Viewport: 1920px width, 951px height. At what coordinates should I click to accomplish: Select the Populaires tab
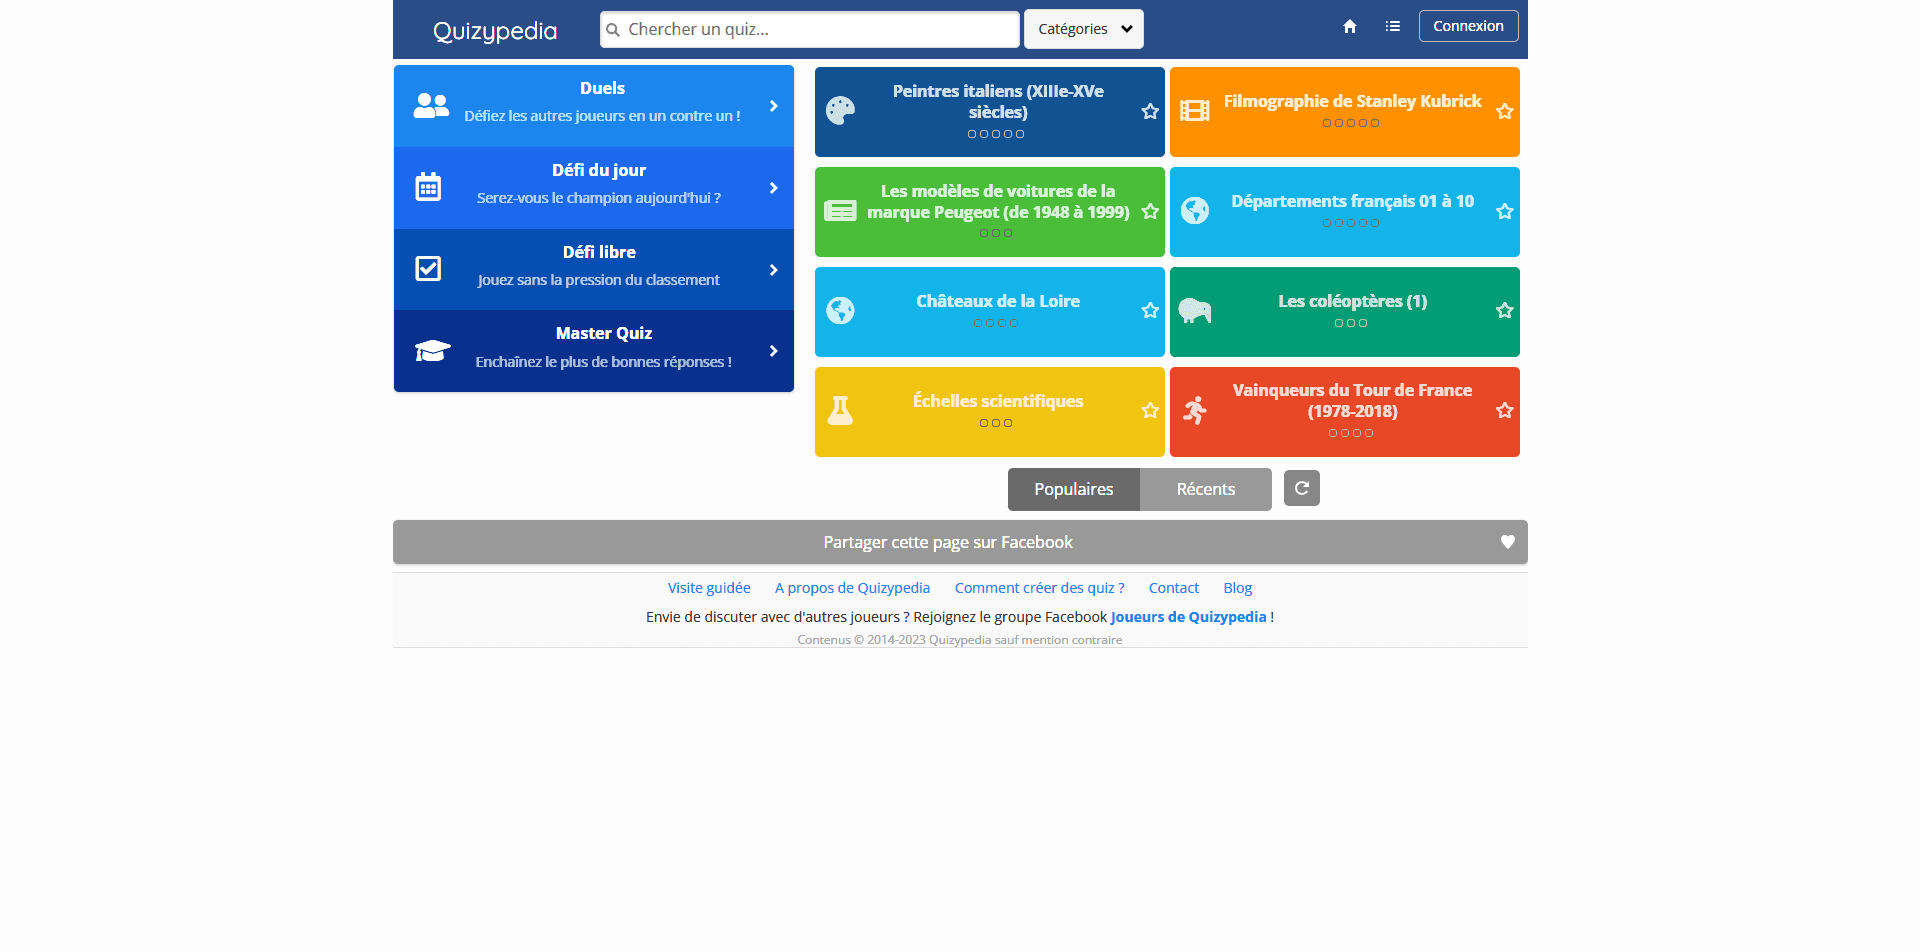click(1073, 489)
